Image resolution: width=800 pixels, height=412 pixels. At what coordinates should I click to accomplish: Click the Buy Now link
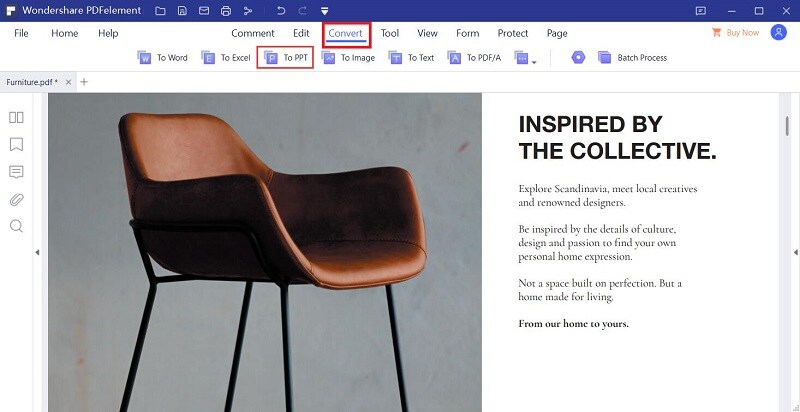point(735,33)
